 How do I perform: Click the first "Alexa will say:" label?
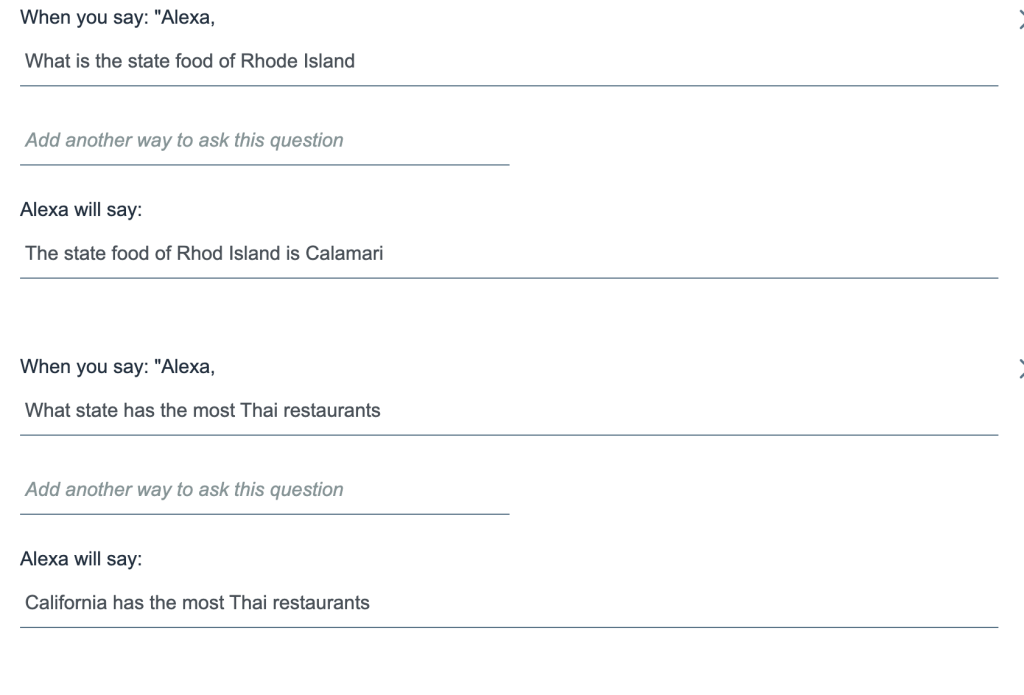click(81, 211)
